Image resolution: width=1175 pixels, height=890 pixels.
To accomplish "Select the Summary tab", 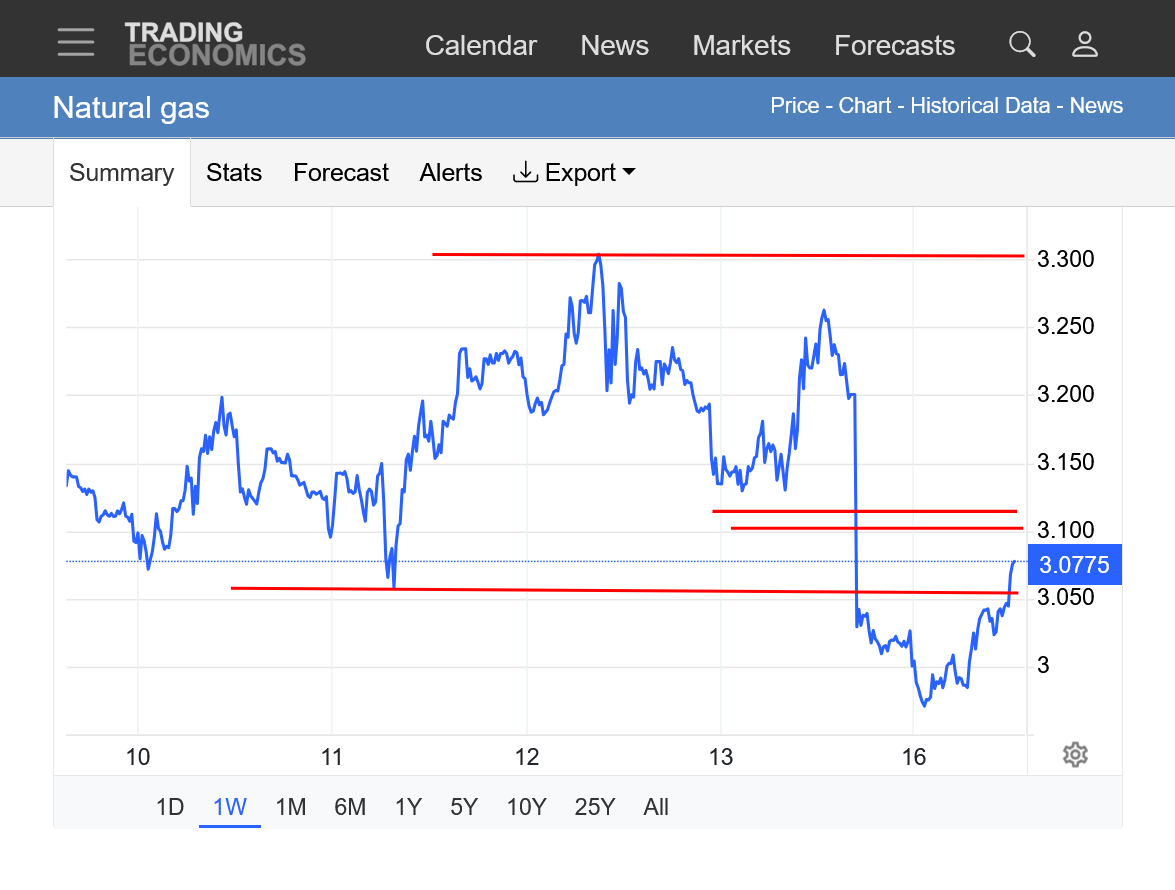I will point(122,173).
